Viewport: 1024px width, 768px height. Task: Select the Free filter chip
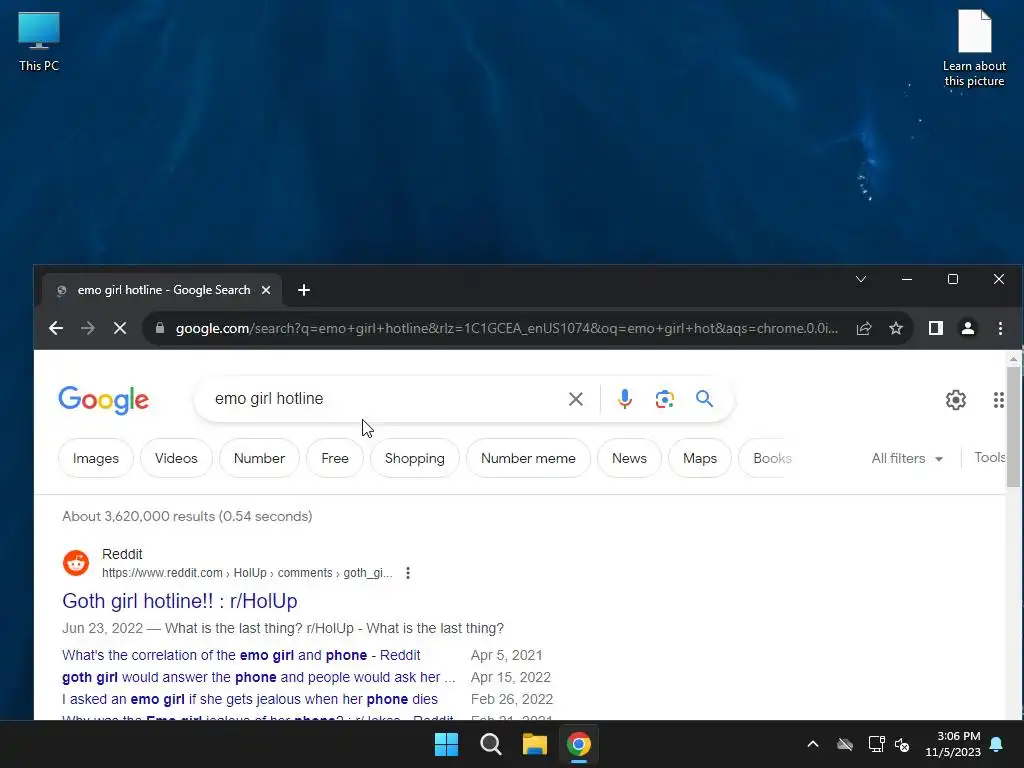[335, 458]
